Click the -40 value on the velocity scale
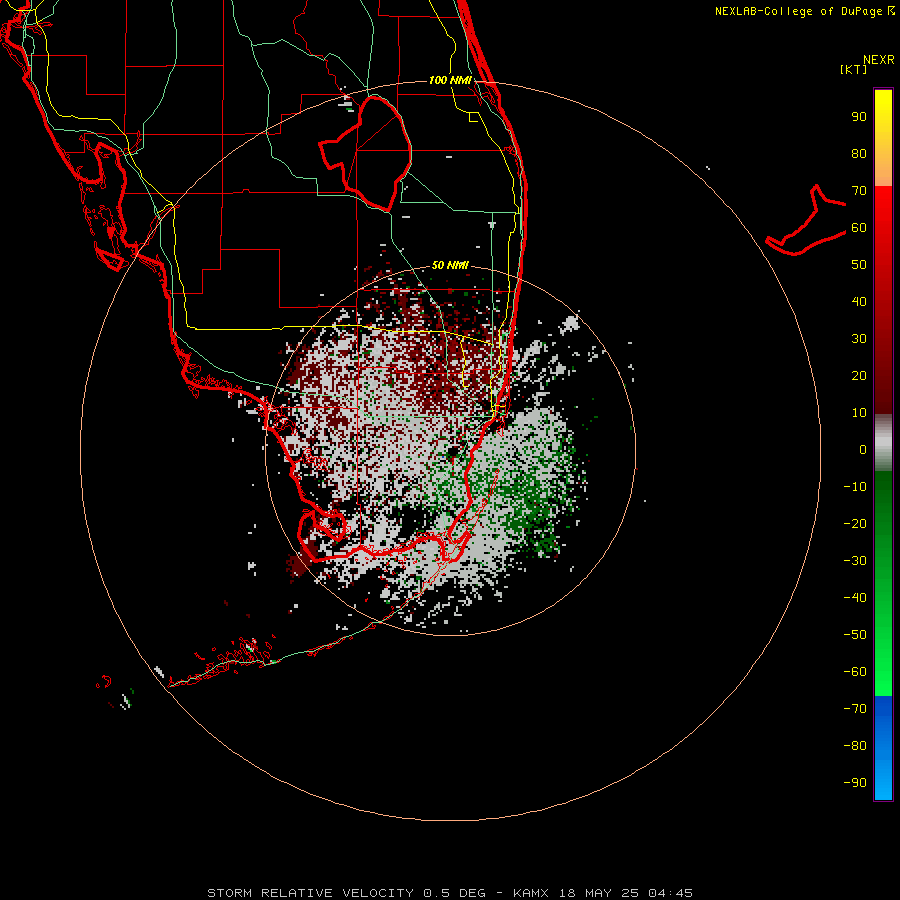 click(x=855, y=598)
